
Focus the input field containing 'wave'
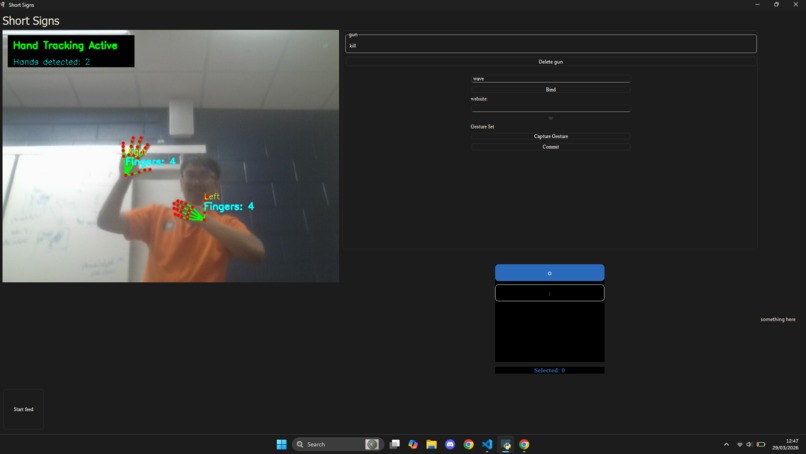551,79
